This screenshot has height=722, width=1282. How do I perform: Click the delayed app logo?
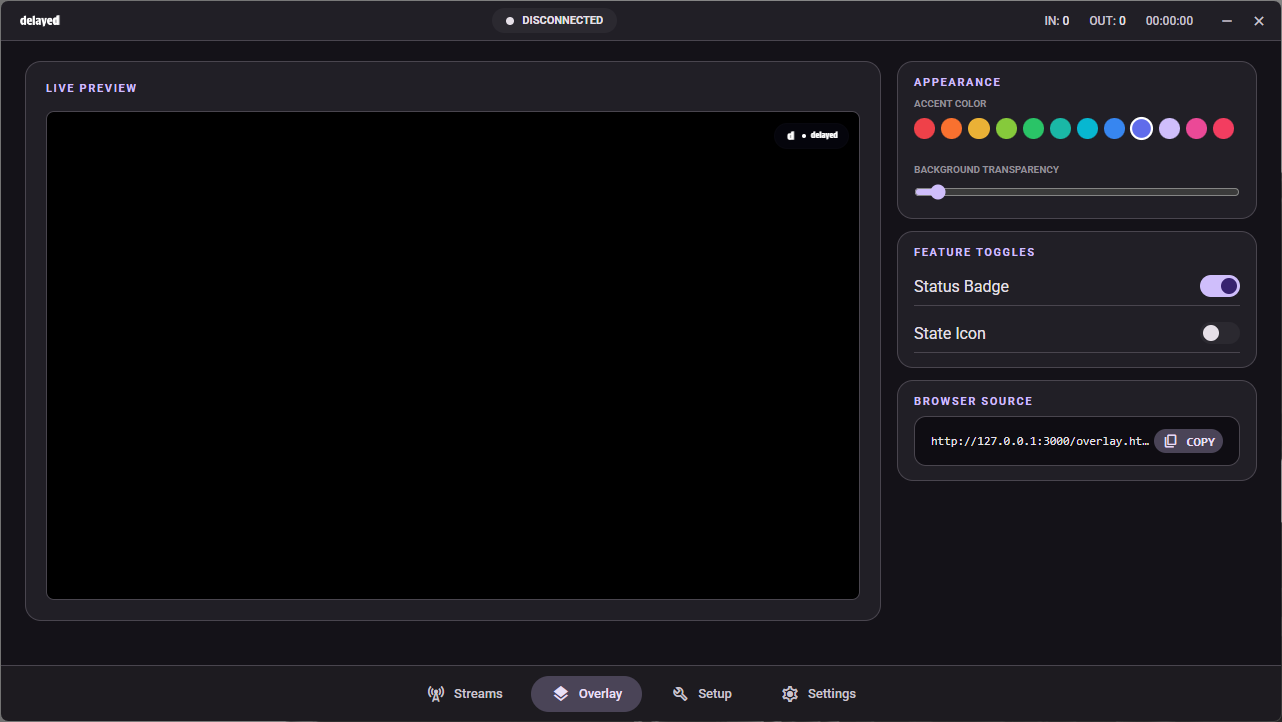(x=40, y=20)
